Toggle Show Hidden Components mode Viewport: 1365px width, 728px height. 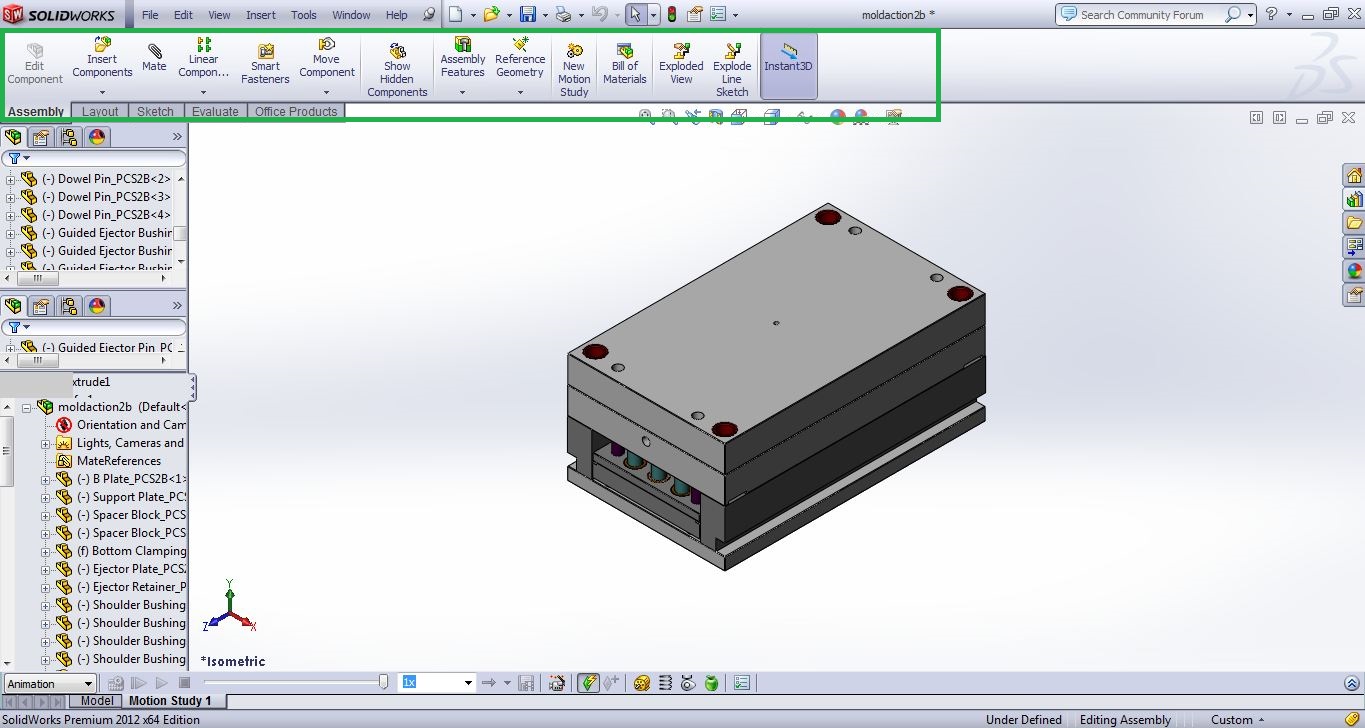point(397,65)
